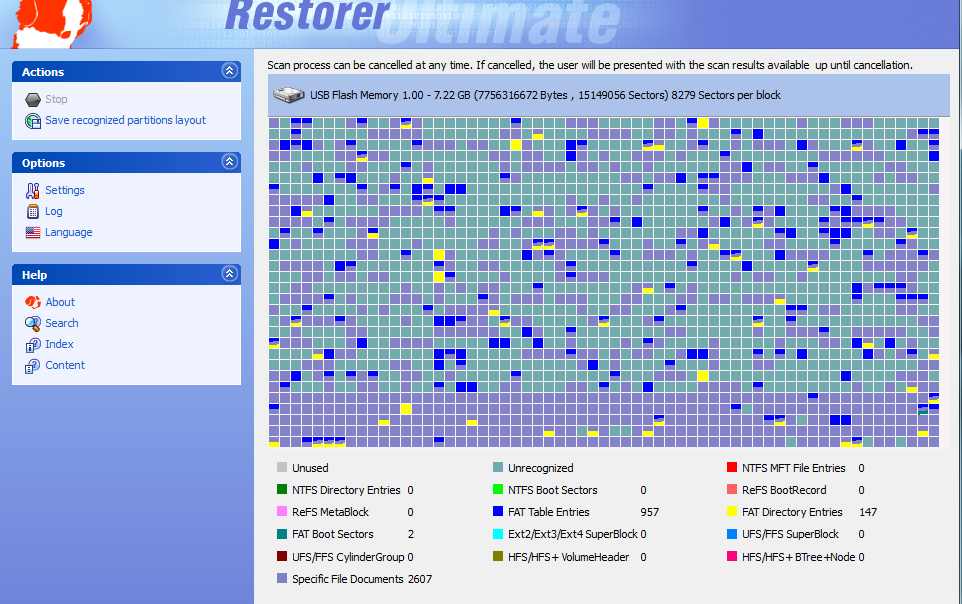Click the Save recognized partitions layout icon

33,121
